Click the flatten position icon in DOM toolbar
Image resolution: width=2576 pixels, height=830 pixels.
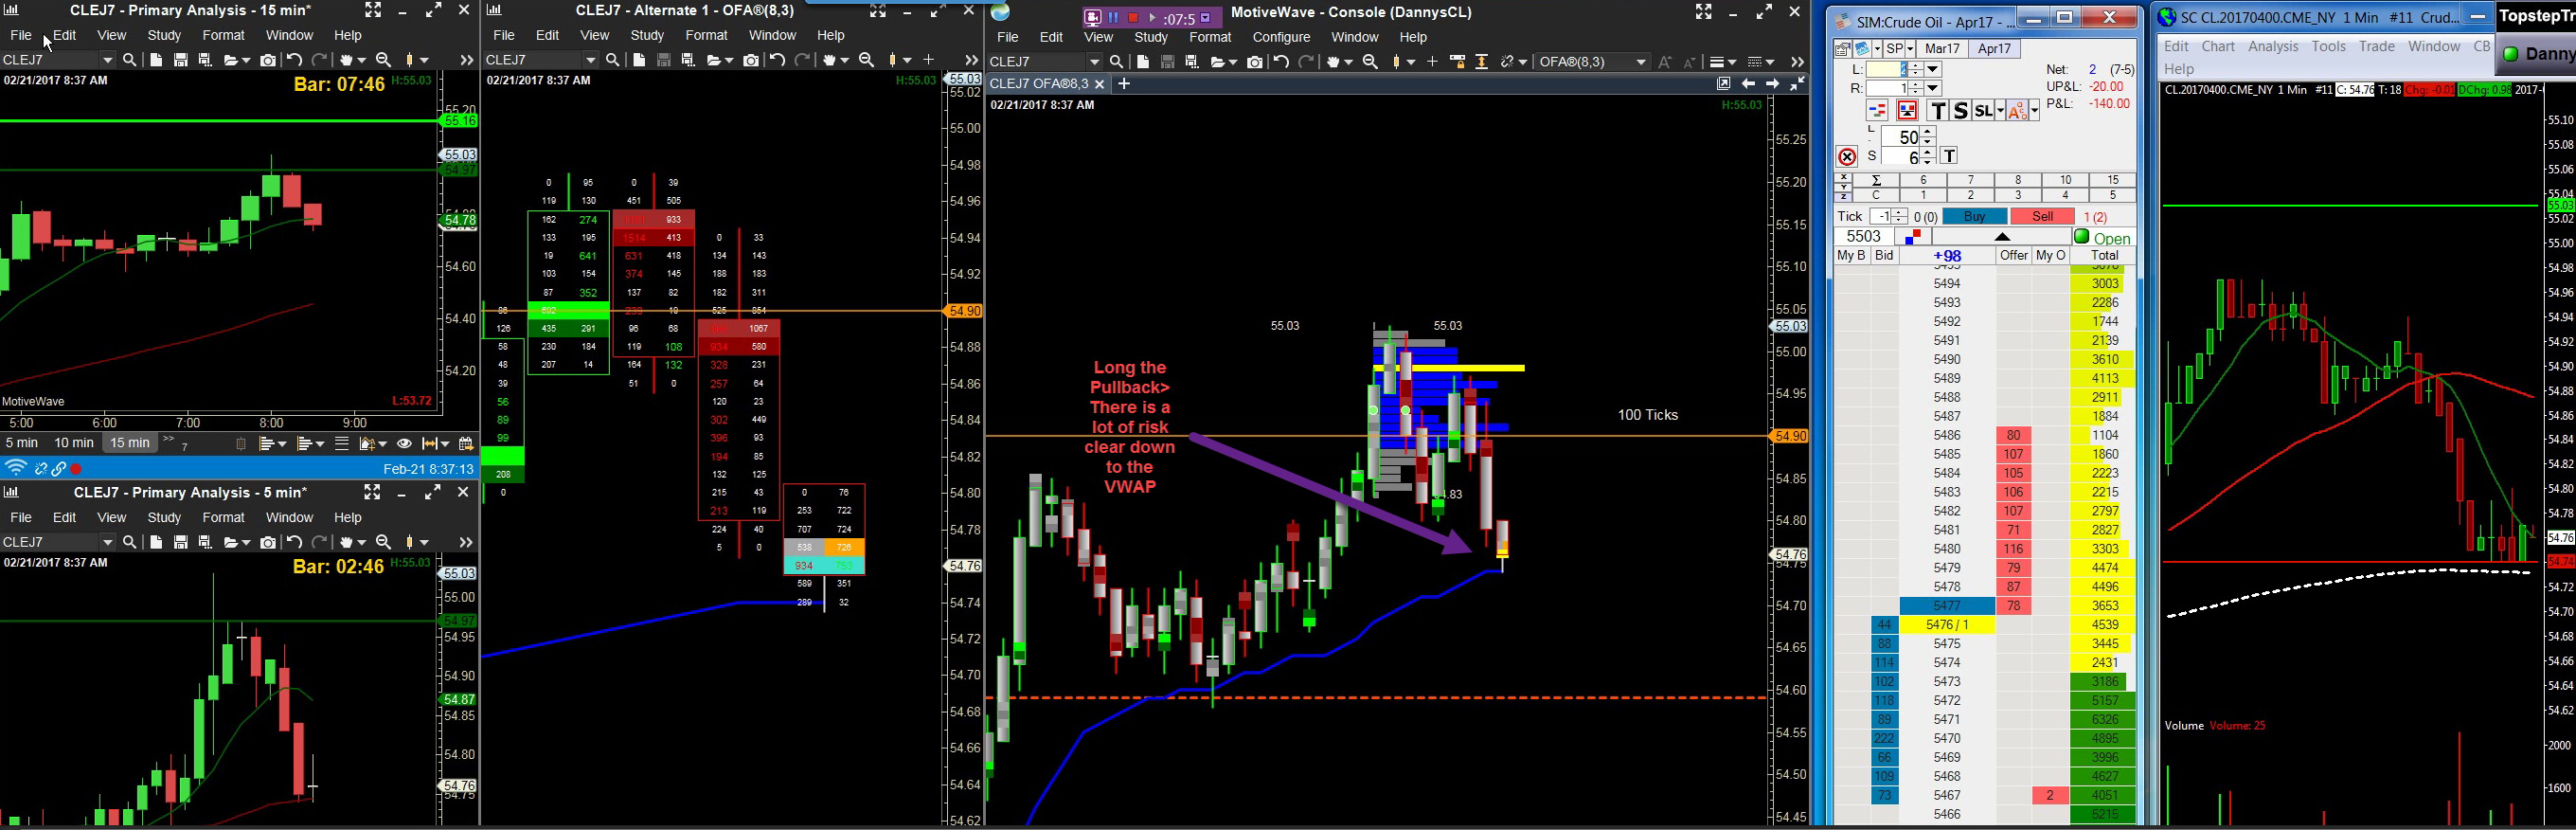point(1908,111)
